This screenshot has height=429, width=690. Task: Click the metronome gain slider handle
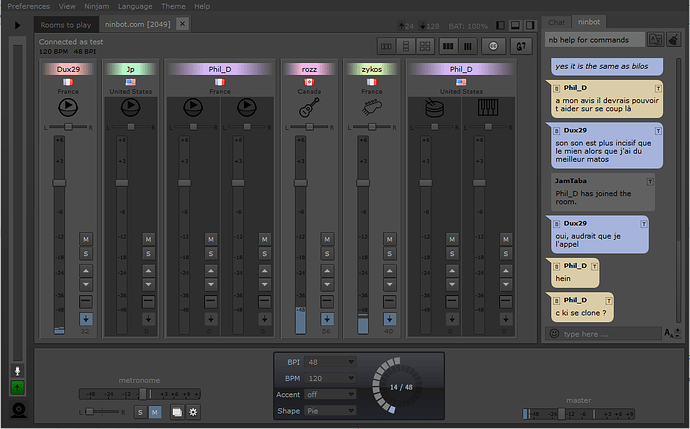click(143, 394)
